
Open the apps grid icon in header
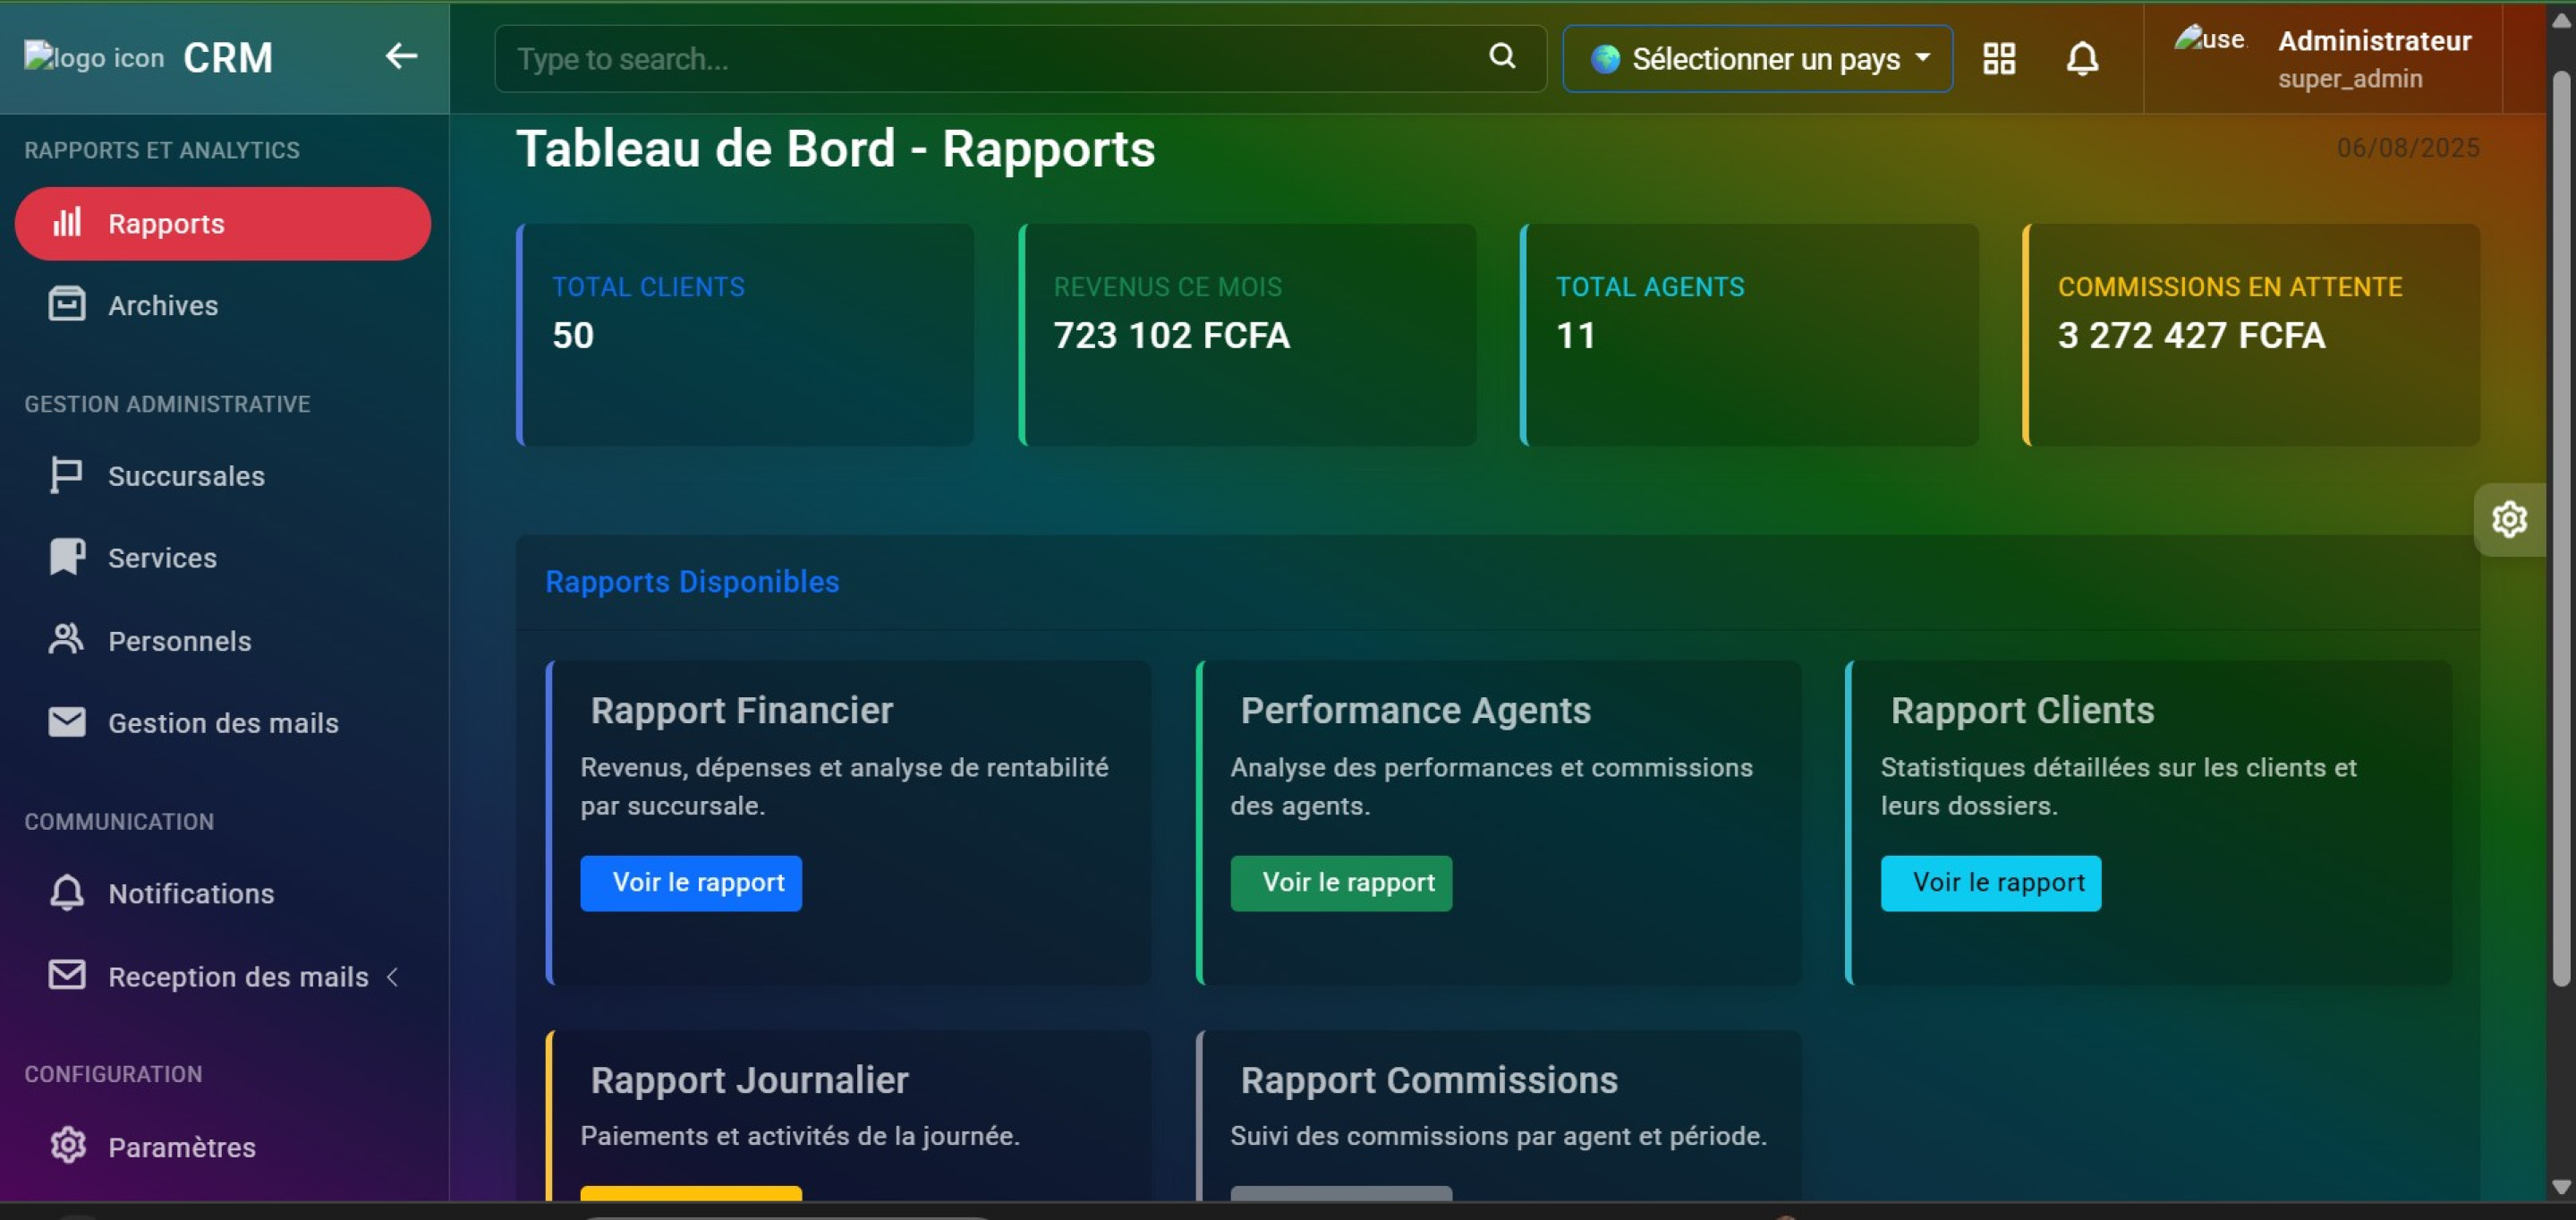click(1998, 58)
